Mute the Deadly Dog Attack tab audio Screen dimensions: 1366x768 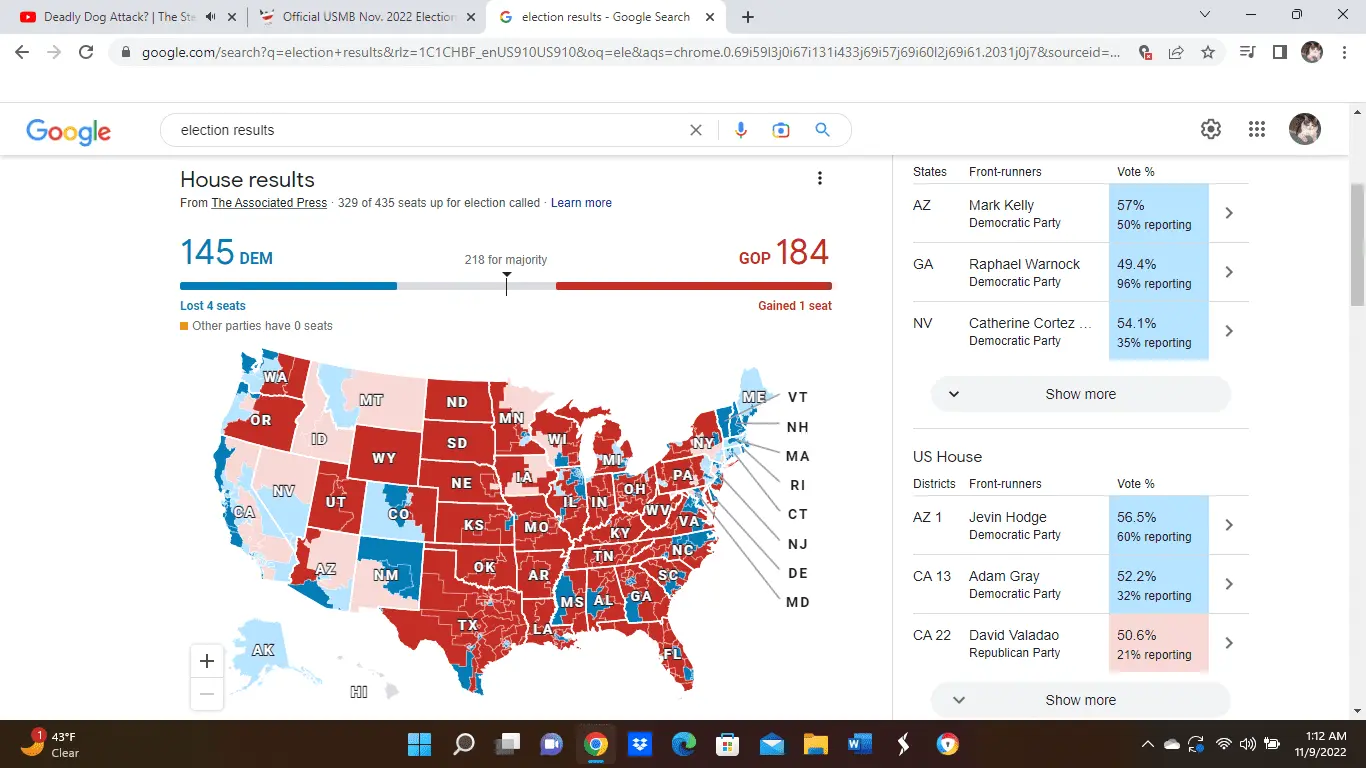211,17
